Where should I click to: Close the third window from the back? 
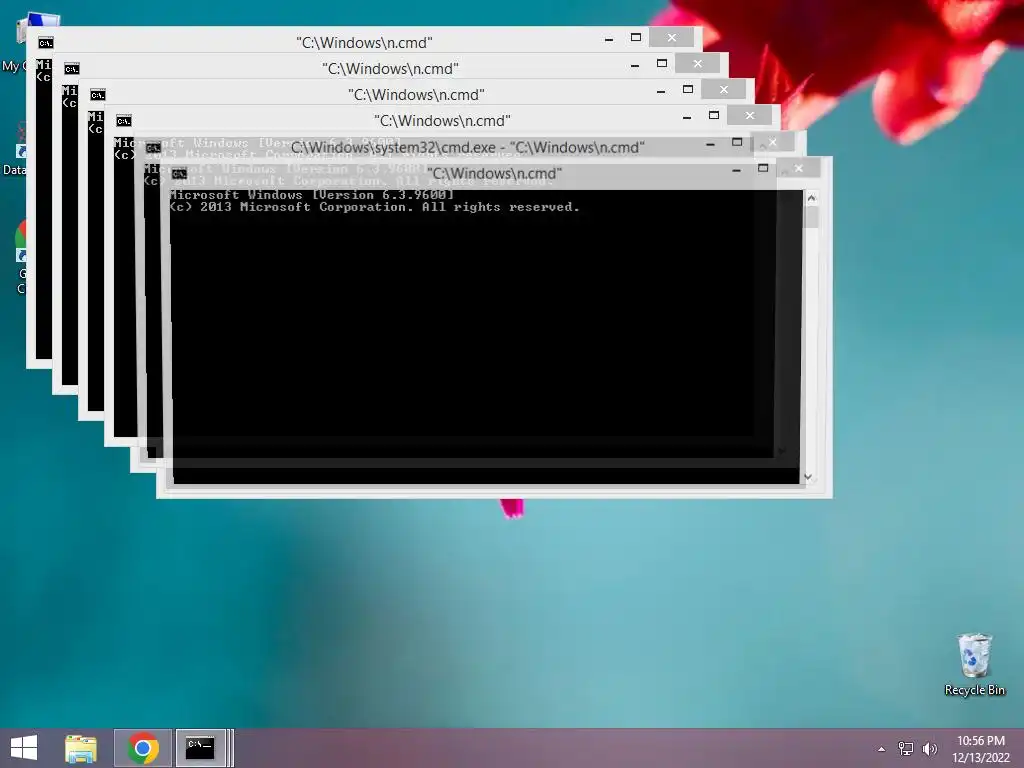724,90
